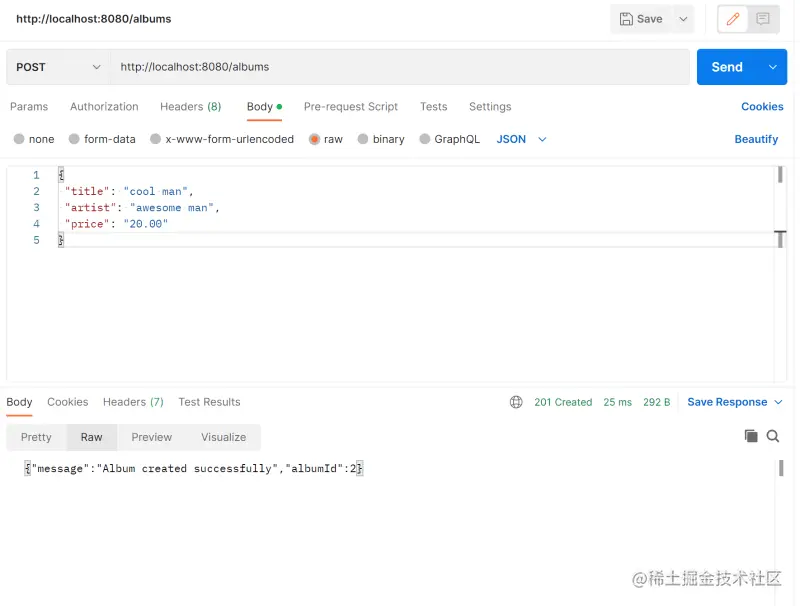
Task: Select the x-www-form-urlencoded option
Action: click(x=222, y=139)
